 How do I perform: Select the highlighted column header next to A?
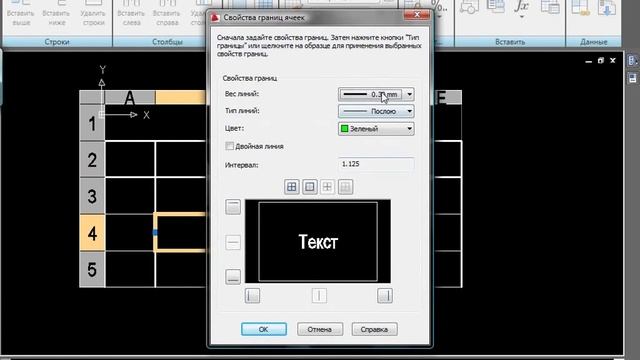tap(180, 98)
